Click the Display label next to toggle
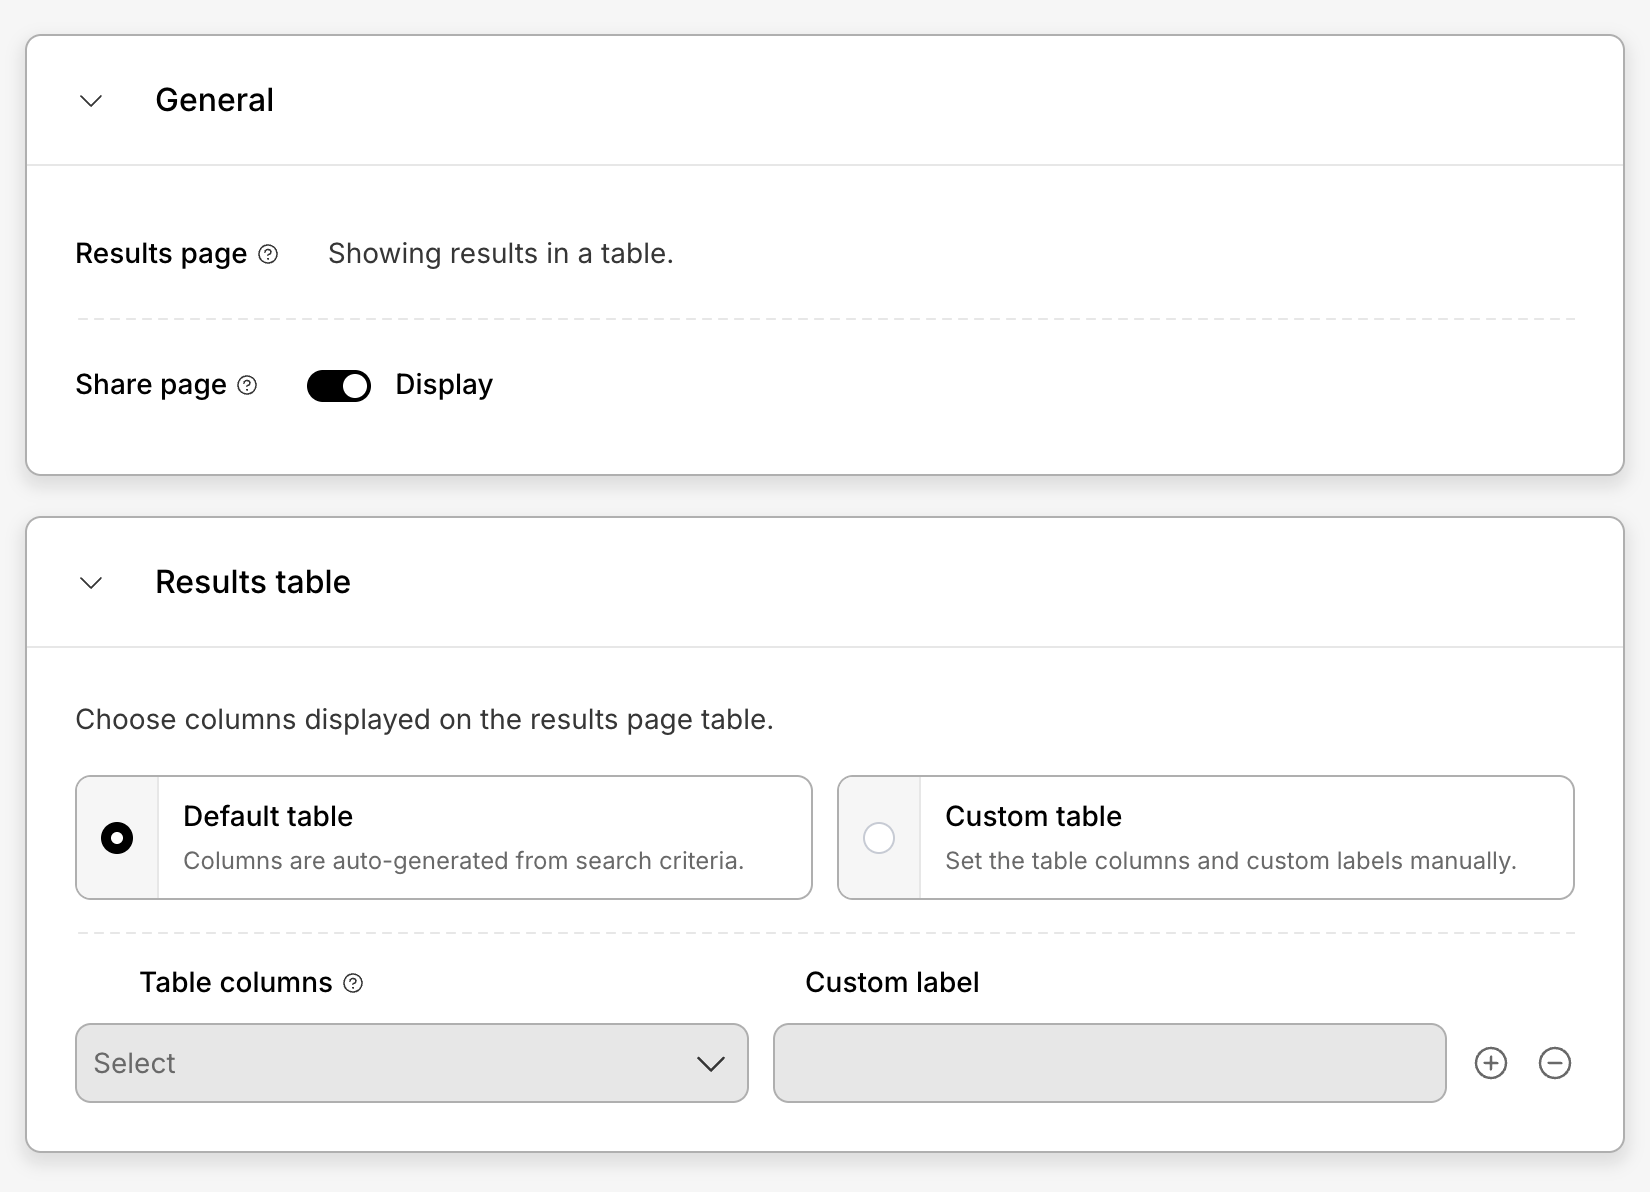1650x1192 pixels. (444, 385)
